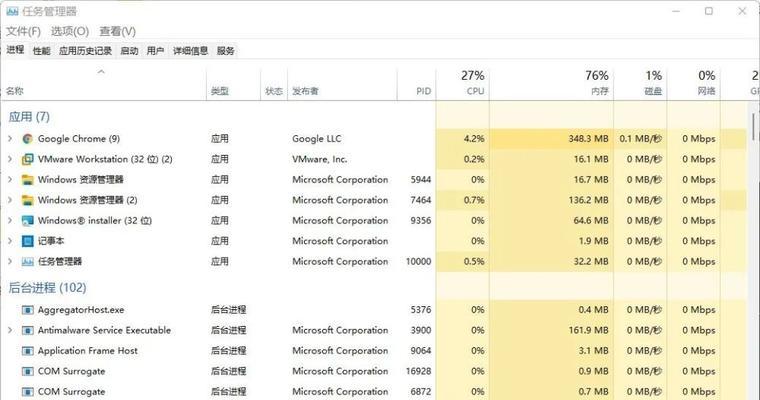Open the 查看(V) menu
Screen dimensions: 760x400
coord(117,32)
